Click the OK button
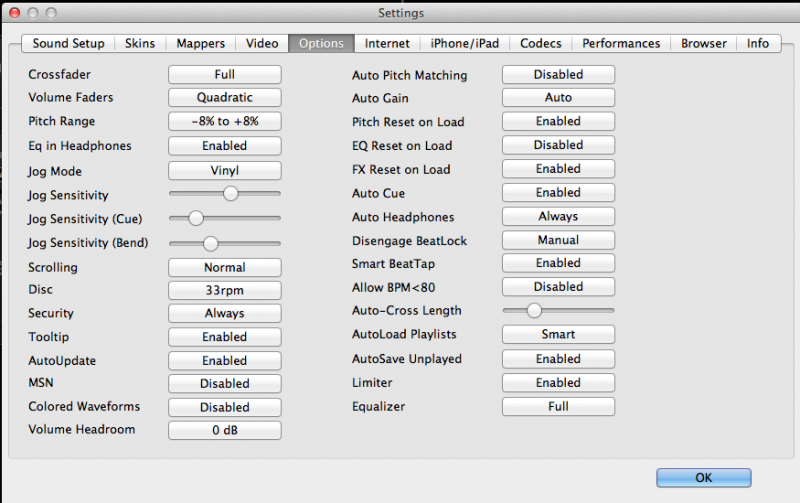Viewport: 800px width, 503px height. 703,478
